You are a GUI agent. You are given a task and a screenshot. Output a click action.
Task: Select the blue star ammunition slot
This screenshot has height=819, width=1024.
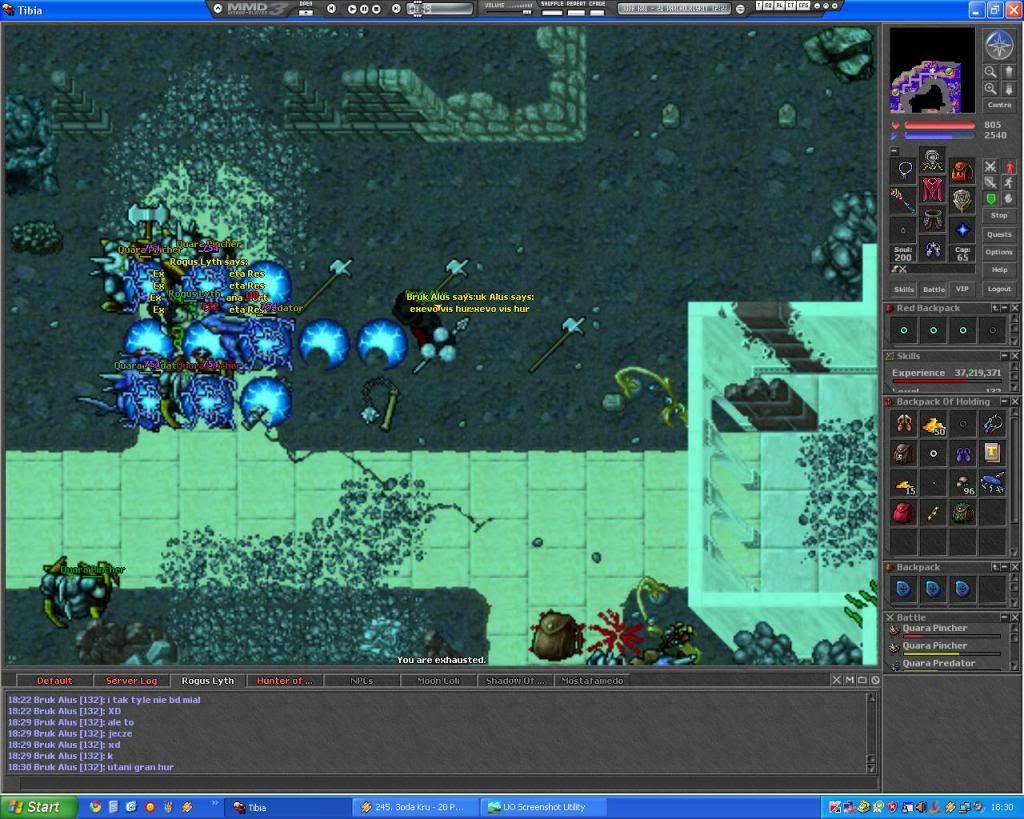click(961, 230)
